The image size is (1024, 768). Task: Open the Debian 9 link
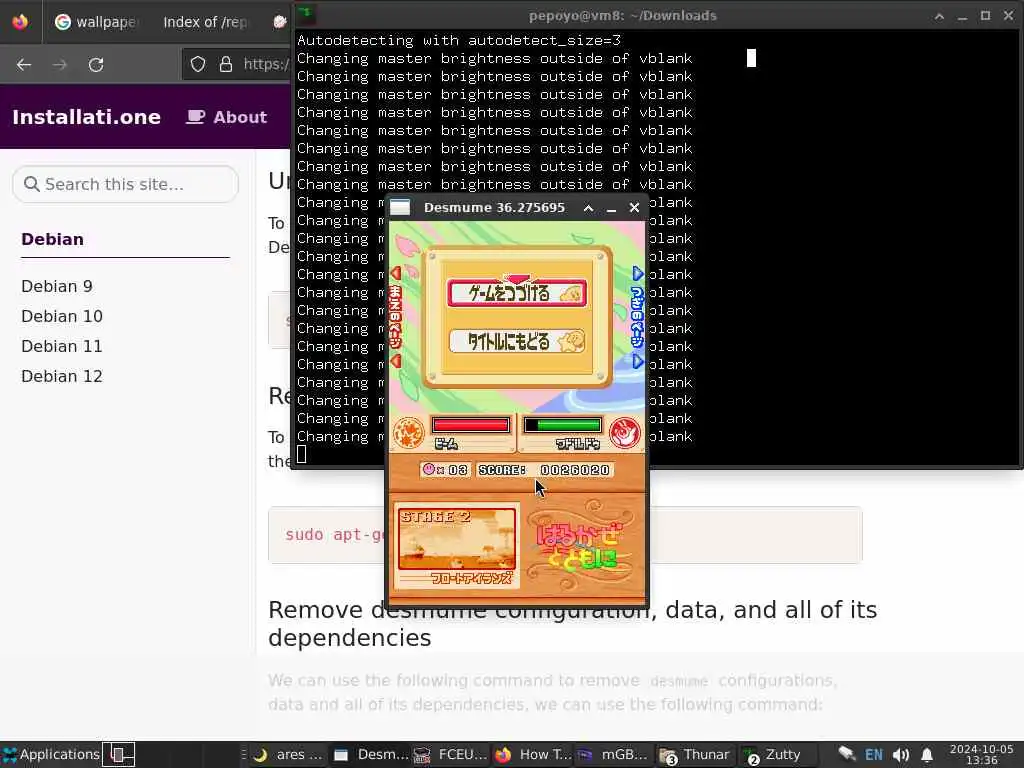point(57,286)
